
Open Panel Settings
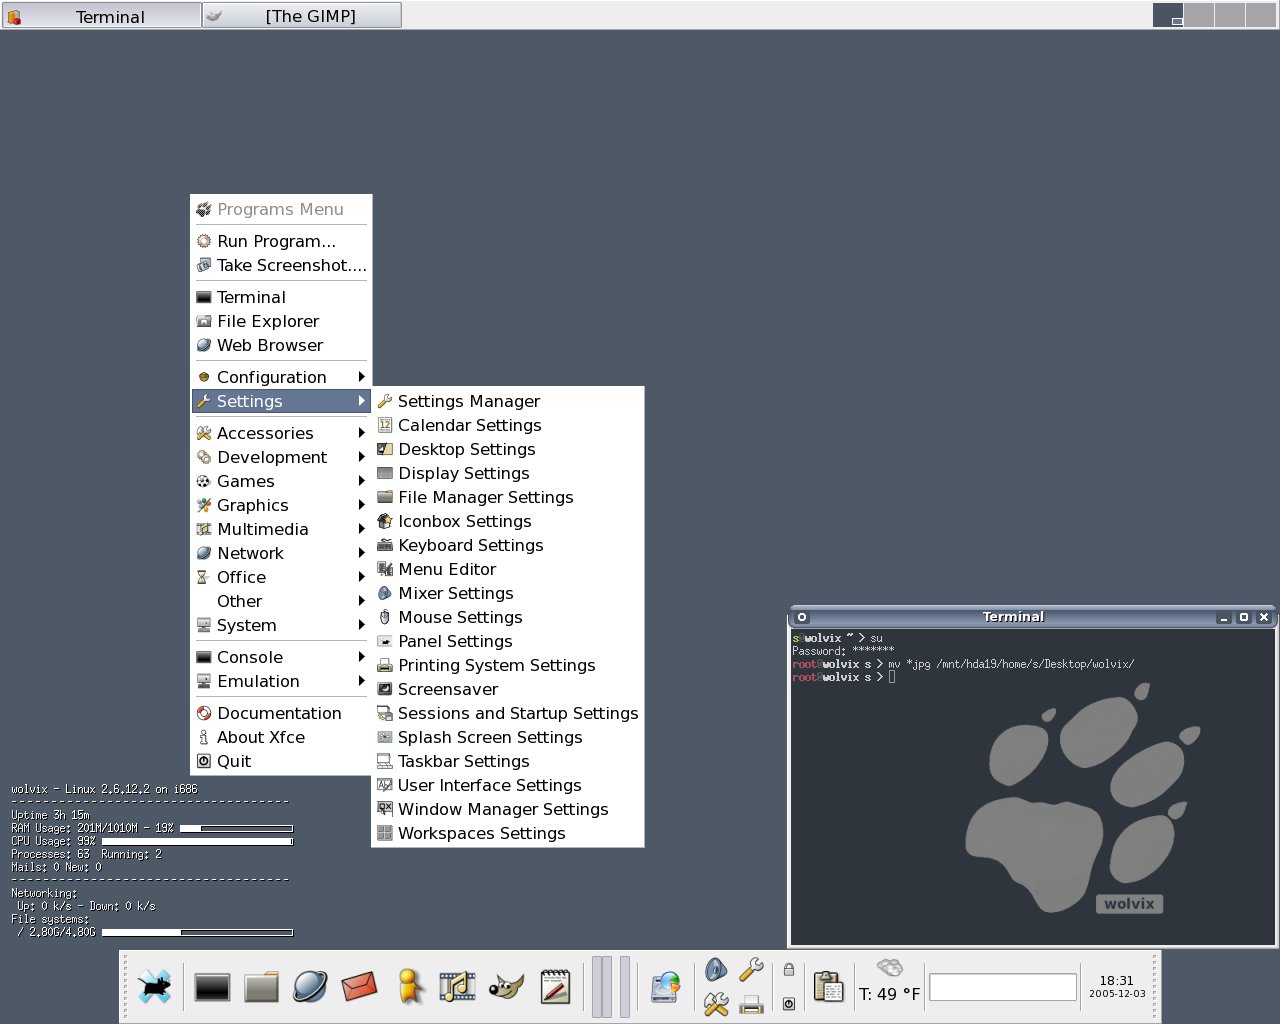point(508,641)
